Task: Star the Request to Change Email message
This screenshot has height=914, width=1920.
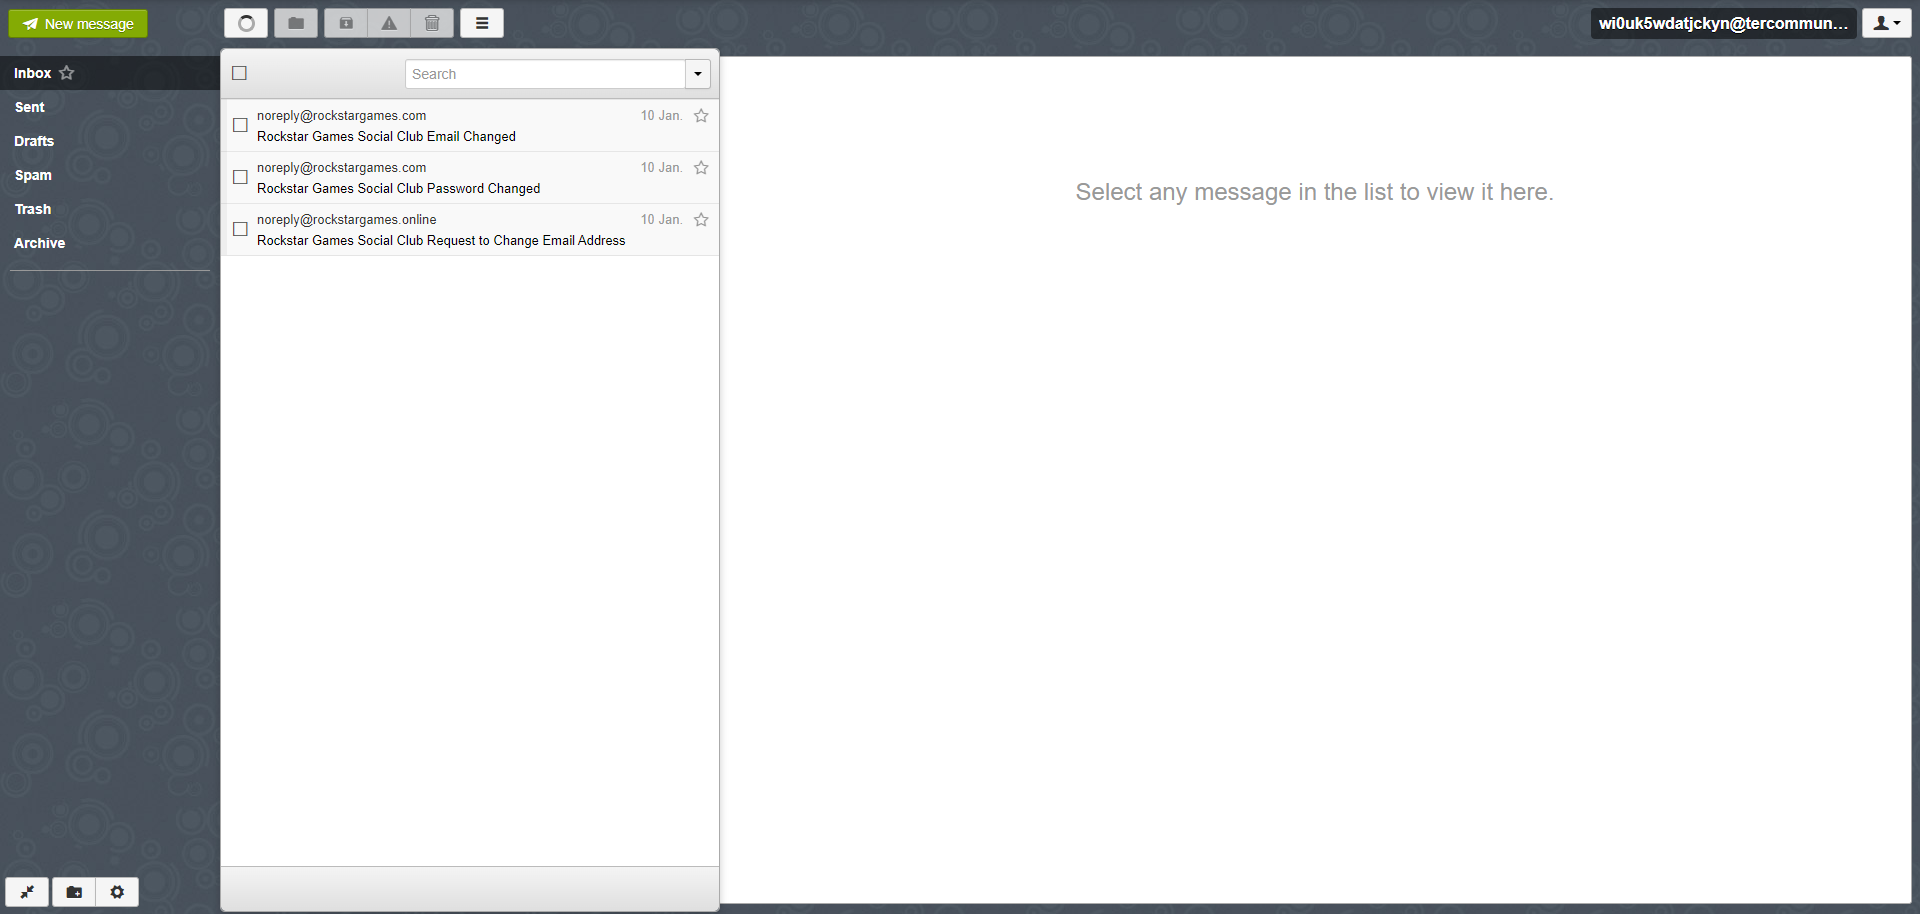Action: (701, 220)
